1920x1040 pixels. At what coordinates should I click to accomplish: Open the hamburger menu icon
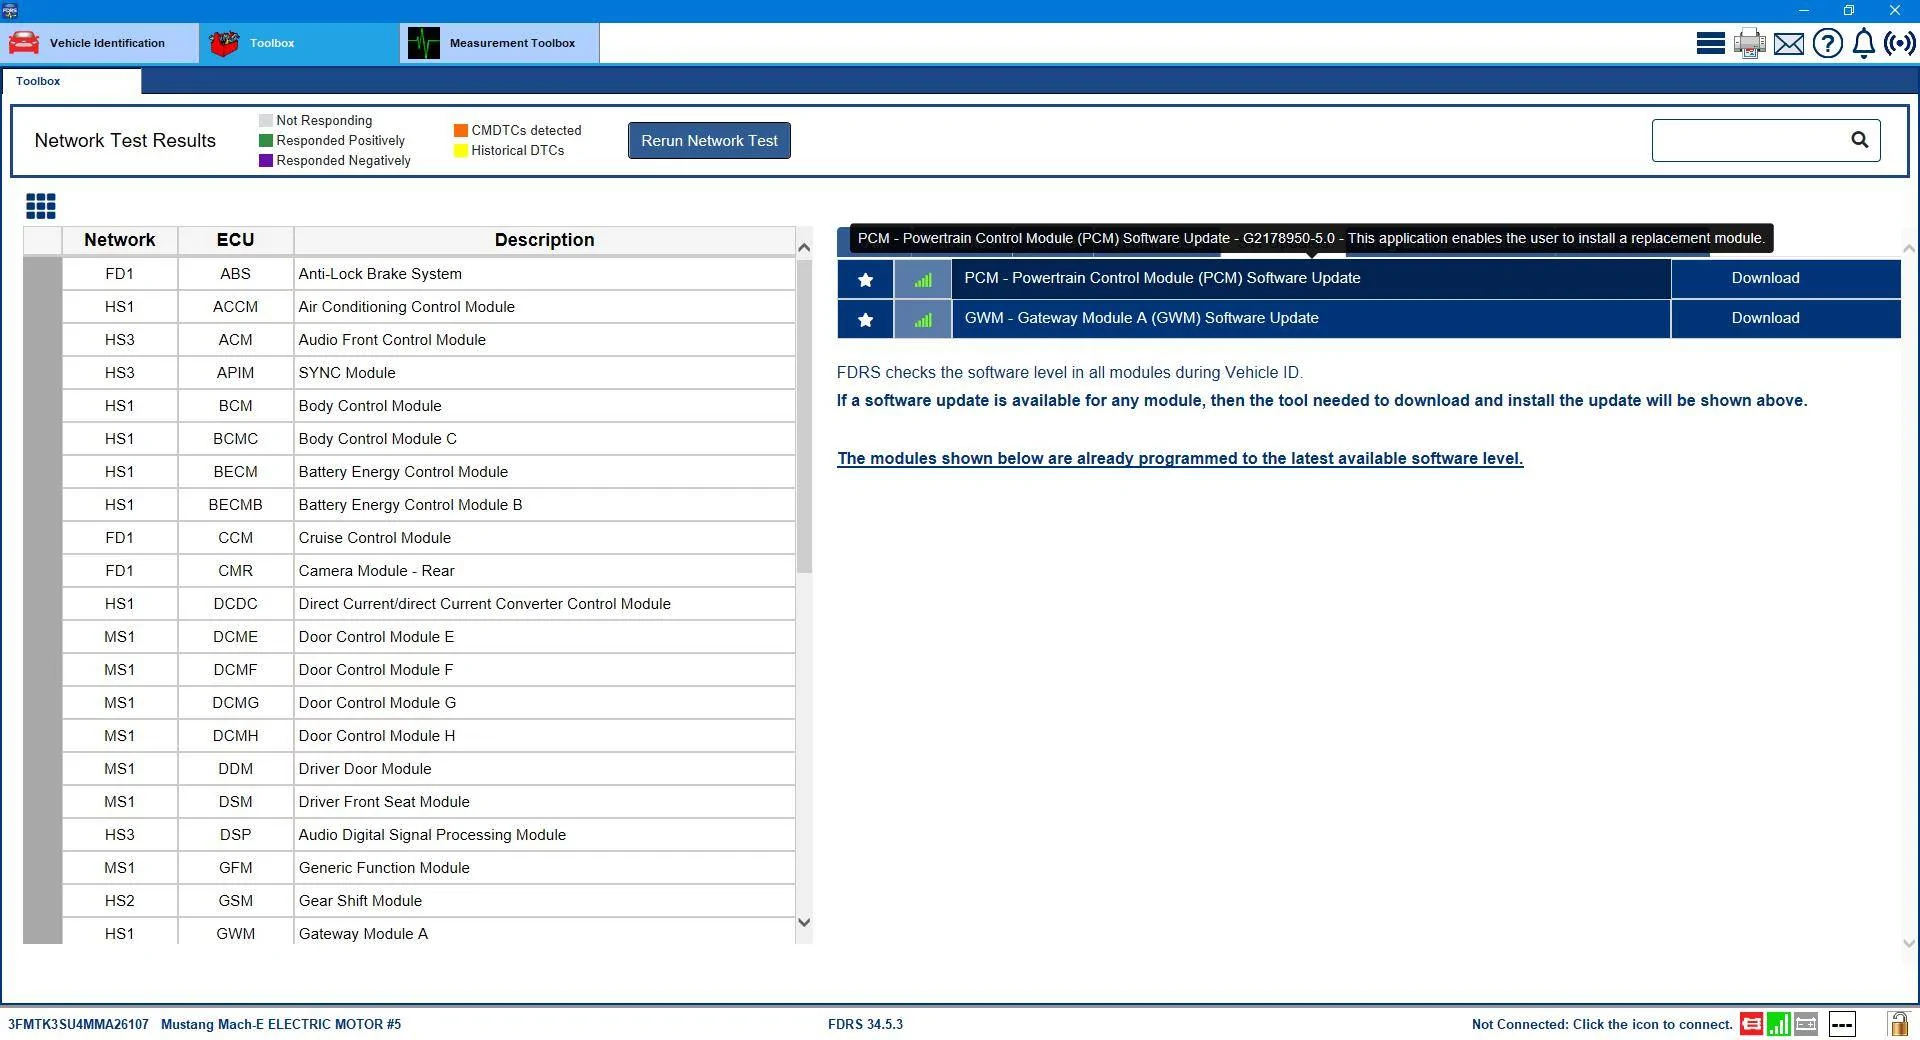(1710, 44)
